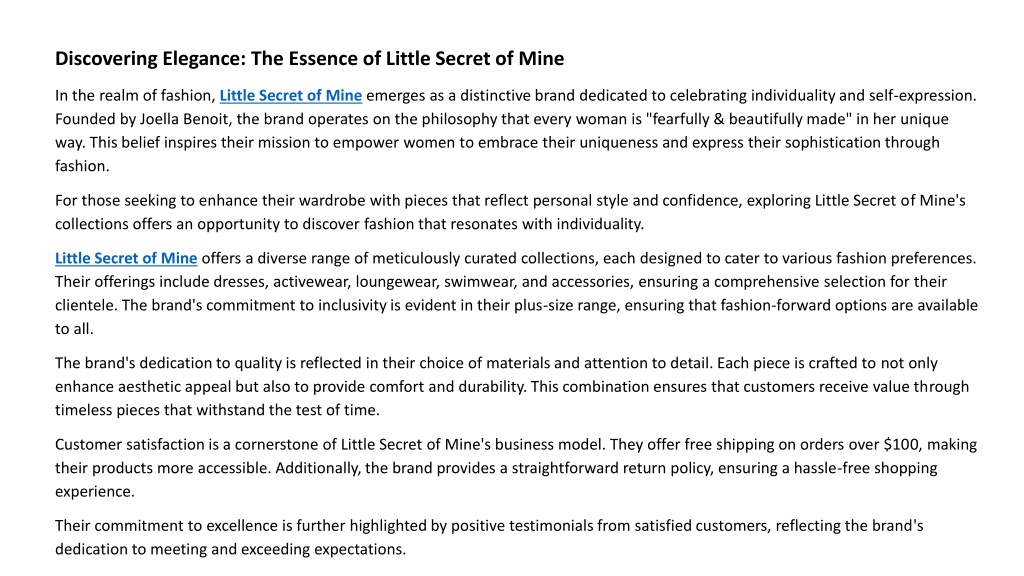Follow the Little Secret of Mine link starting third paragraph
The image size is (1024, 576).
(x=126, y=258)
